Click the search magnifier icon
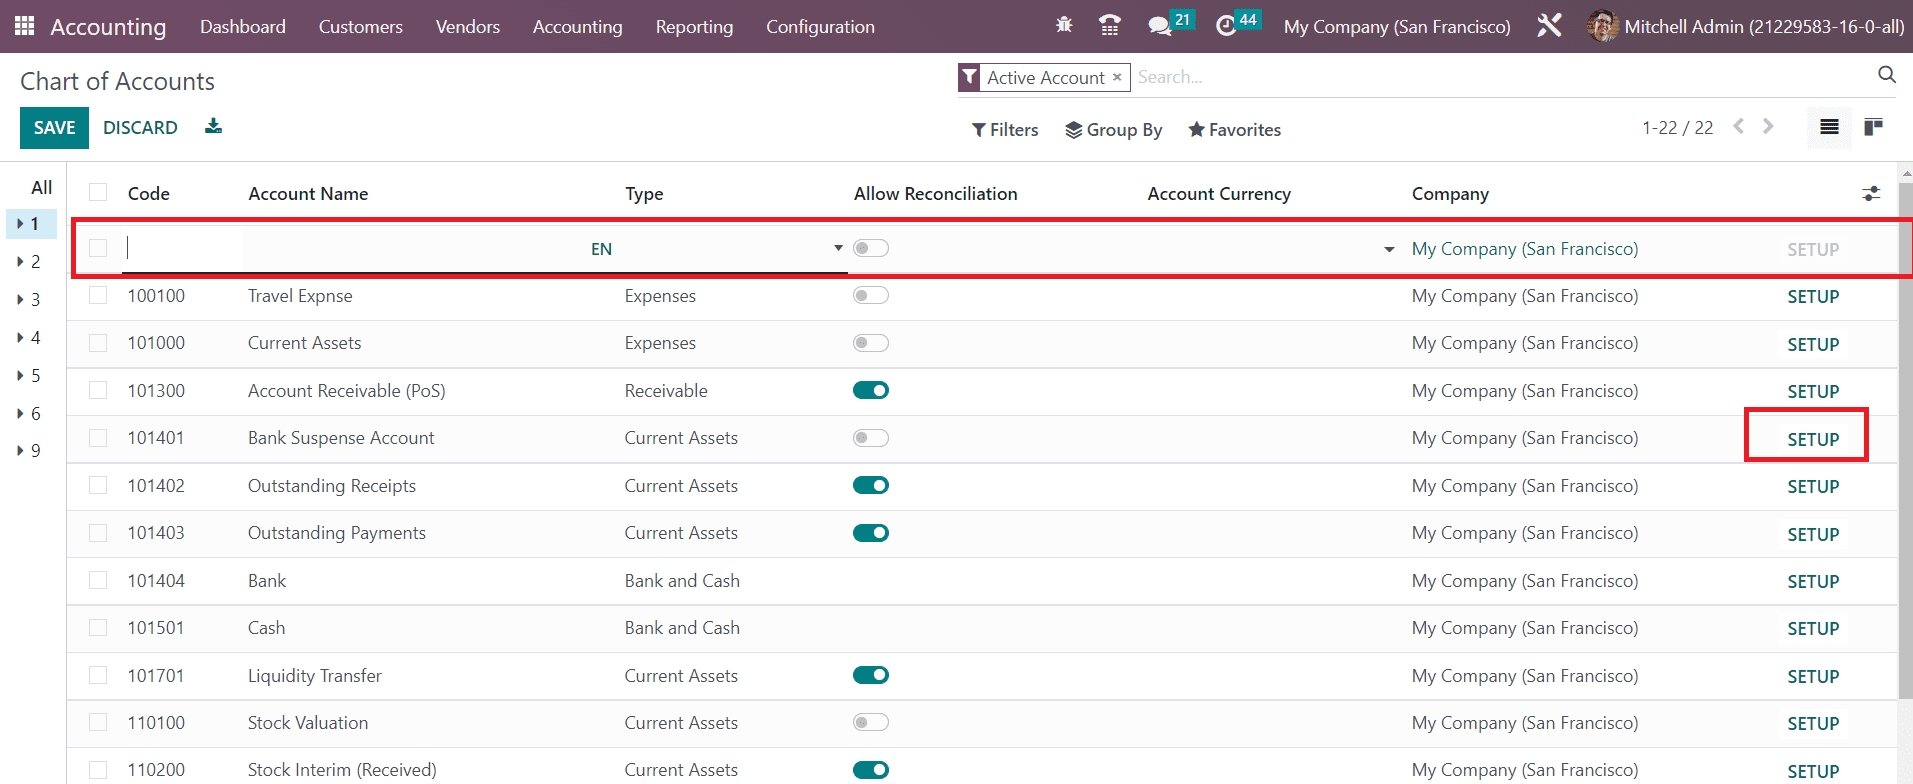 pyautogui.click(x=1886, y=75)
